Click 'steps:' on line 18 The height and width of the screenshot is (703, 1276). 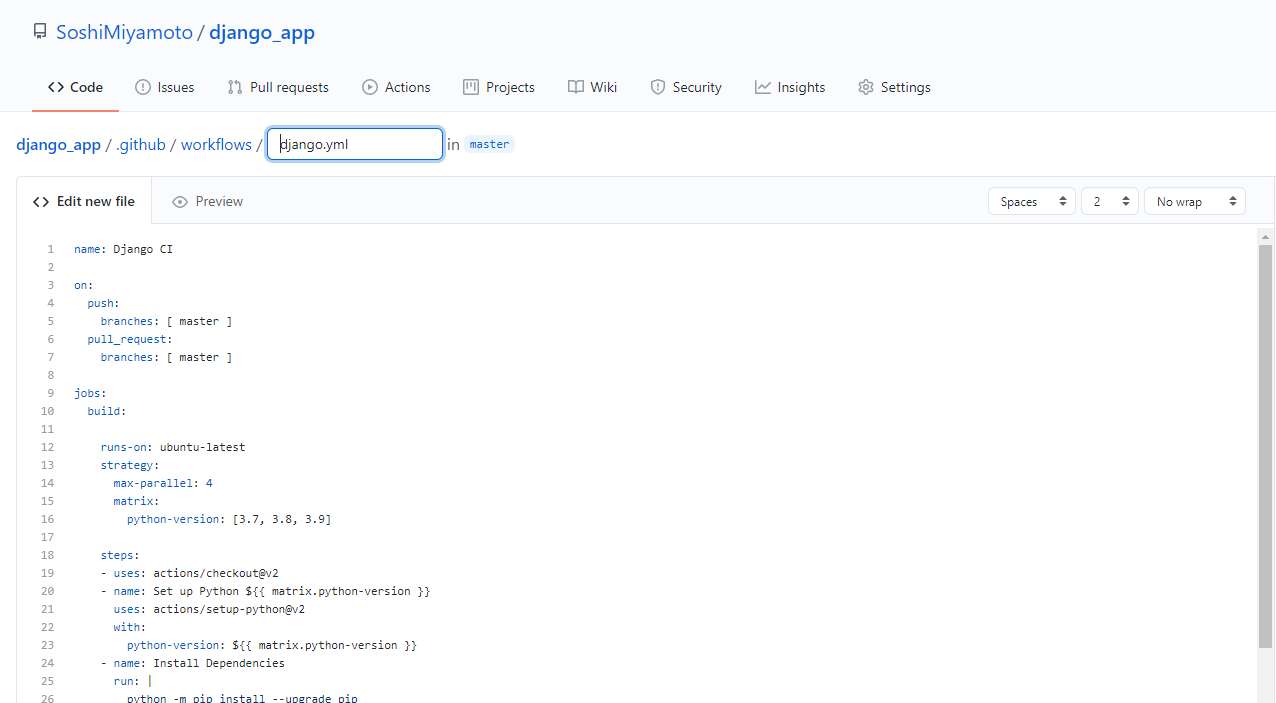[120, 555]
